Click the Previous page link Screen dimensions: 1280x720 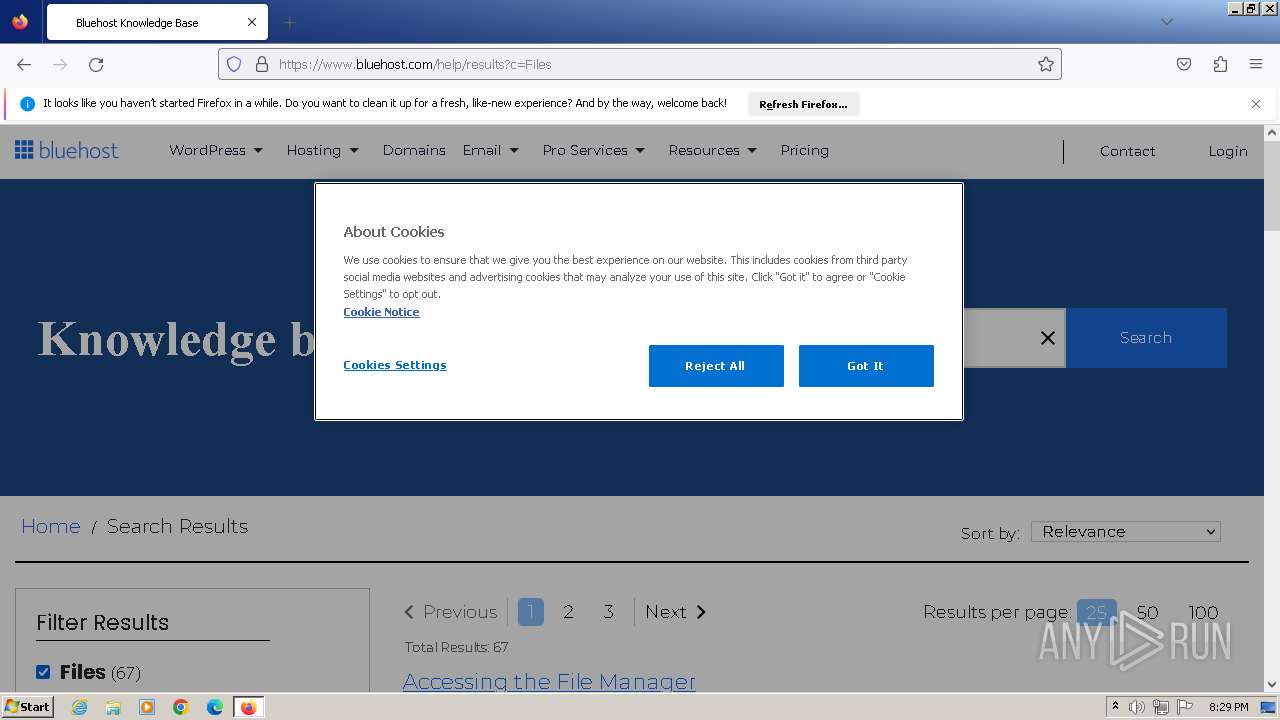tap(450, 612)
